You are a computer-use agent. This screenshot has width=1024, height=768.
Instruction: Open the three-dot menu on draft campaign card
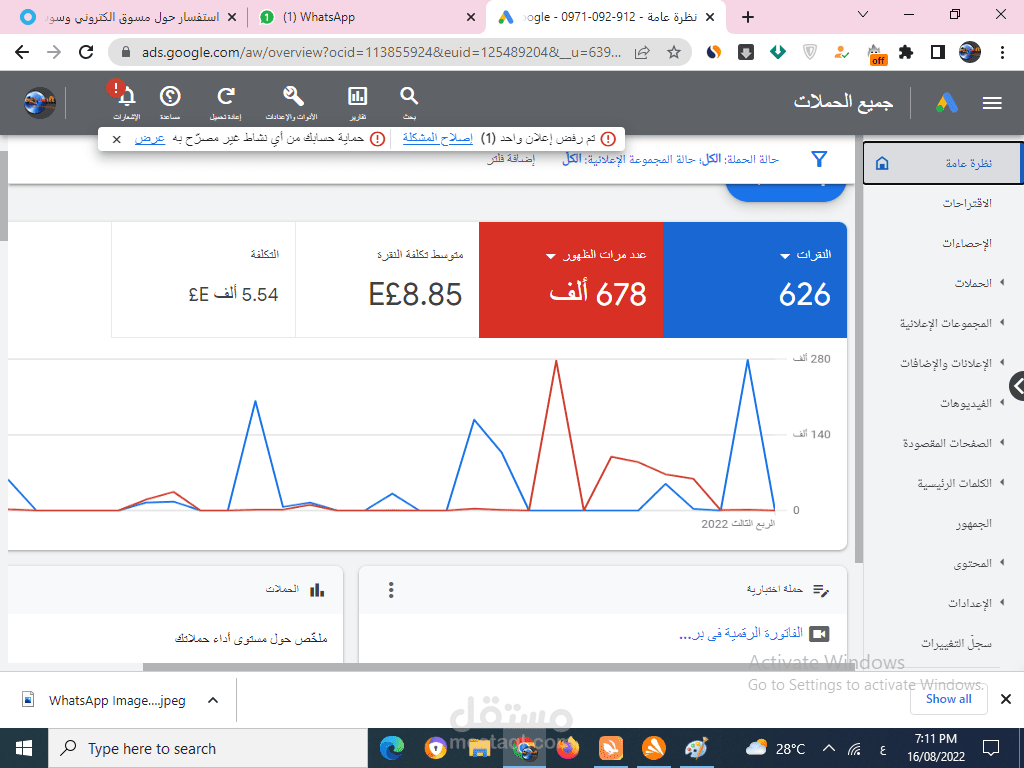[x=391, y=590]
